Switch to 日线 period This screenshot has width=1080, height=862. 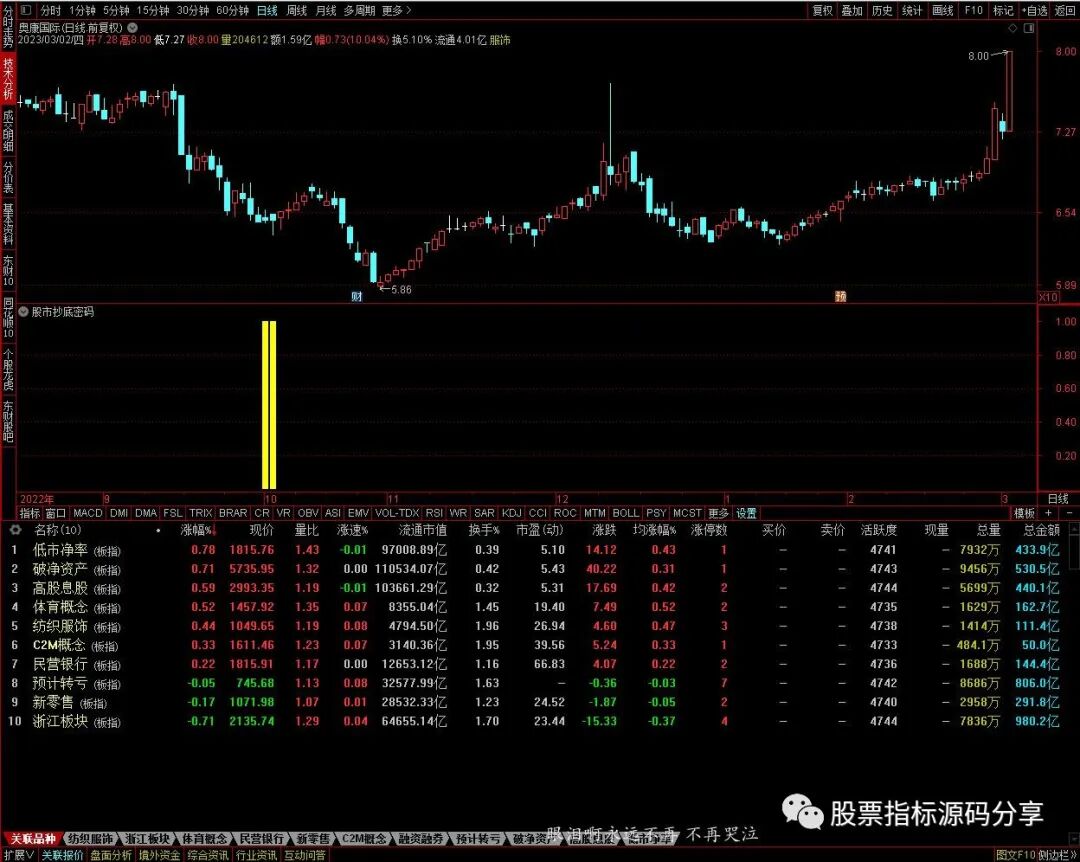point(267,11)
